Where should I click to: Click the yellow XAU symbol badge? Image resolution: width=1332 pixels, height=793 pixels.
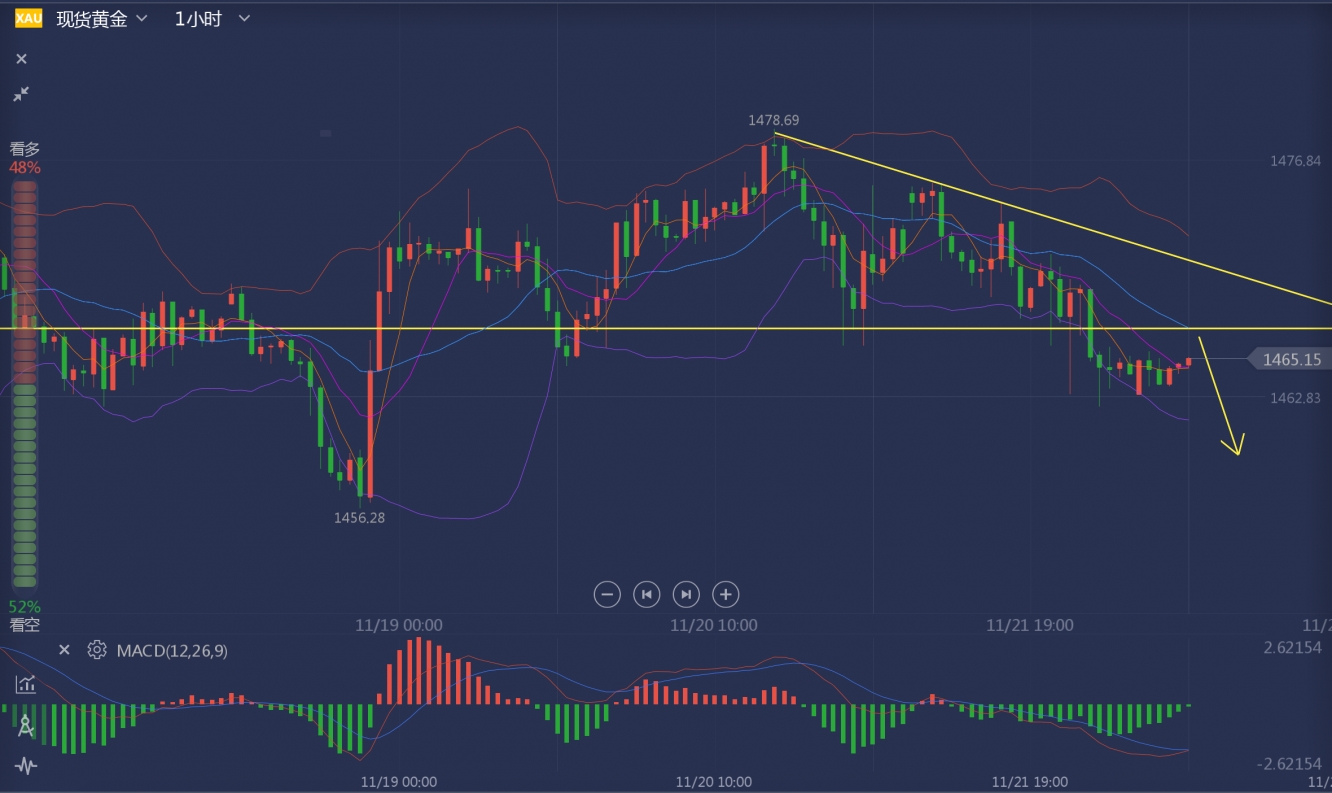pos(28,18)
